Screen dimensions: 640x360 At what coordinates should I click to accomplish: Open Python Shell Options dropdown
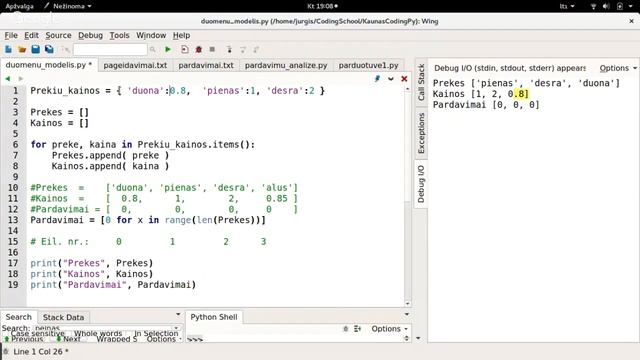click(x=389, y=329)
